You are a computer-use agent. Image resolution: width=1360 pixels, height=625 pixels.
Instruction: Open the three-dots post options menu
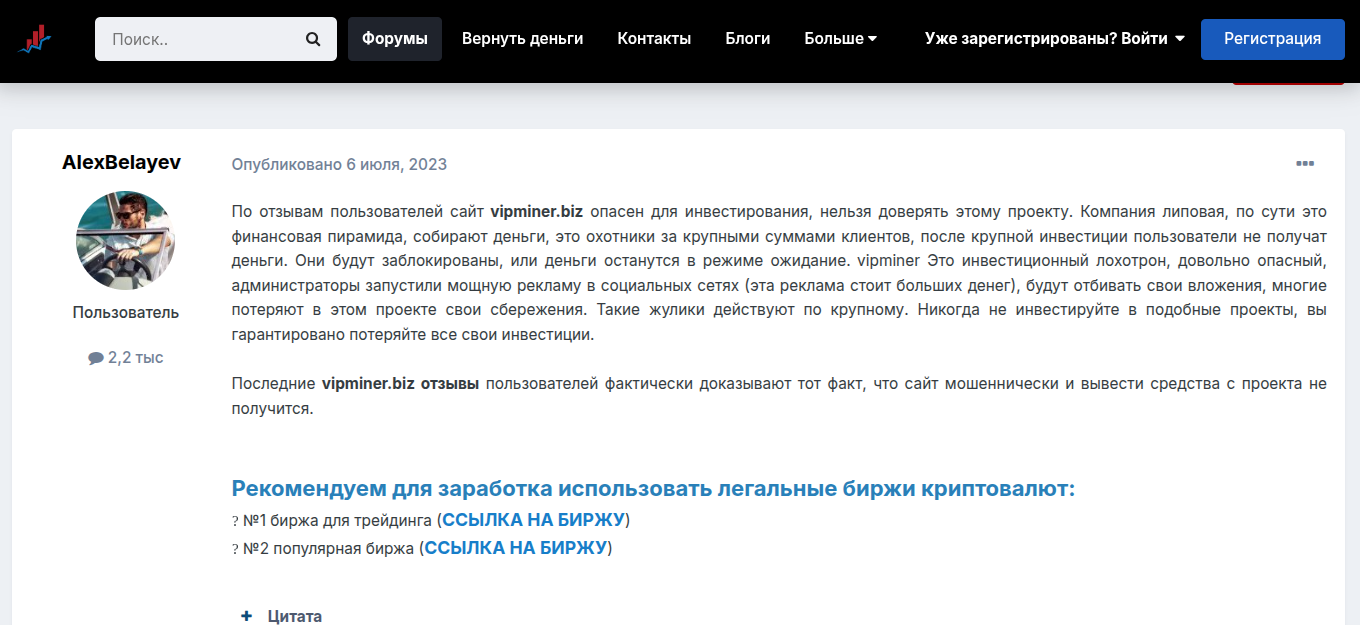point(1305,164)
